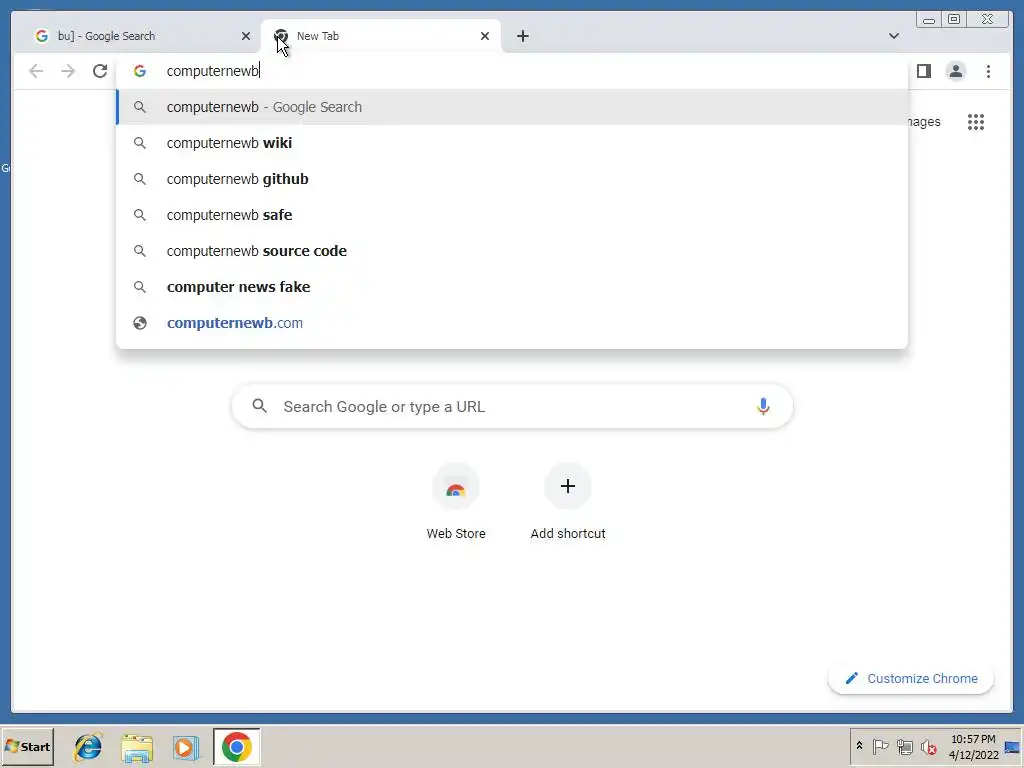Click the partially hidden Images link
This screenshot has width=1024, height=768.
pyautogui.click(x=924, y=122)
